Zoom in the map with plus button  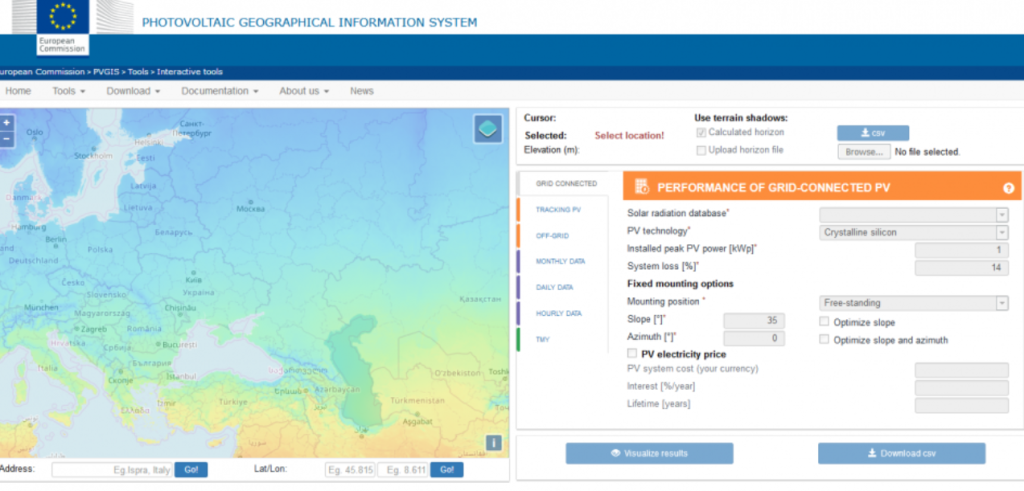pyautogui.click(x=7, y=123)
